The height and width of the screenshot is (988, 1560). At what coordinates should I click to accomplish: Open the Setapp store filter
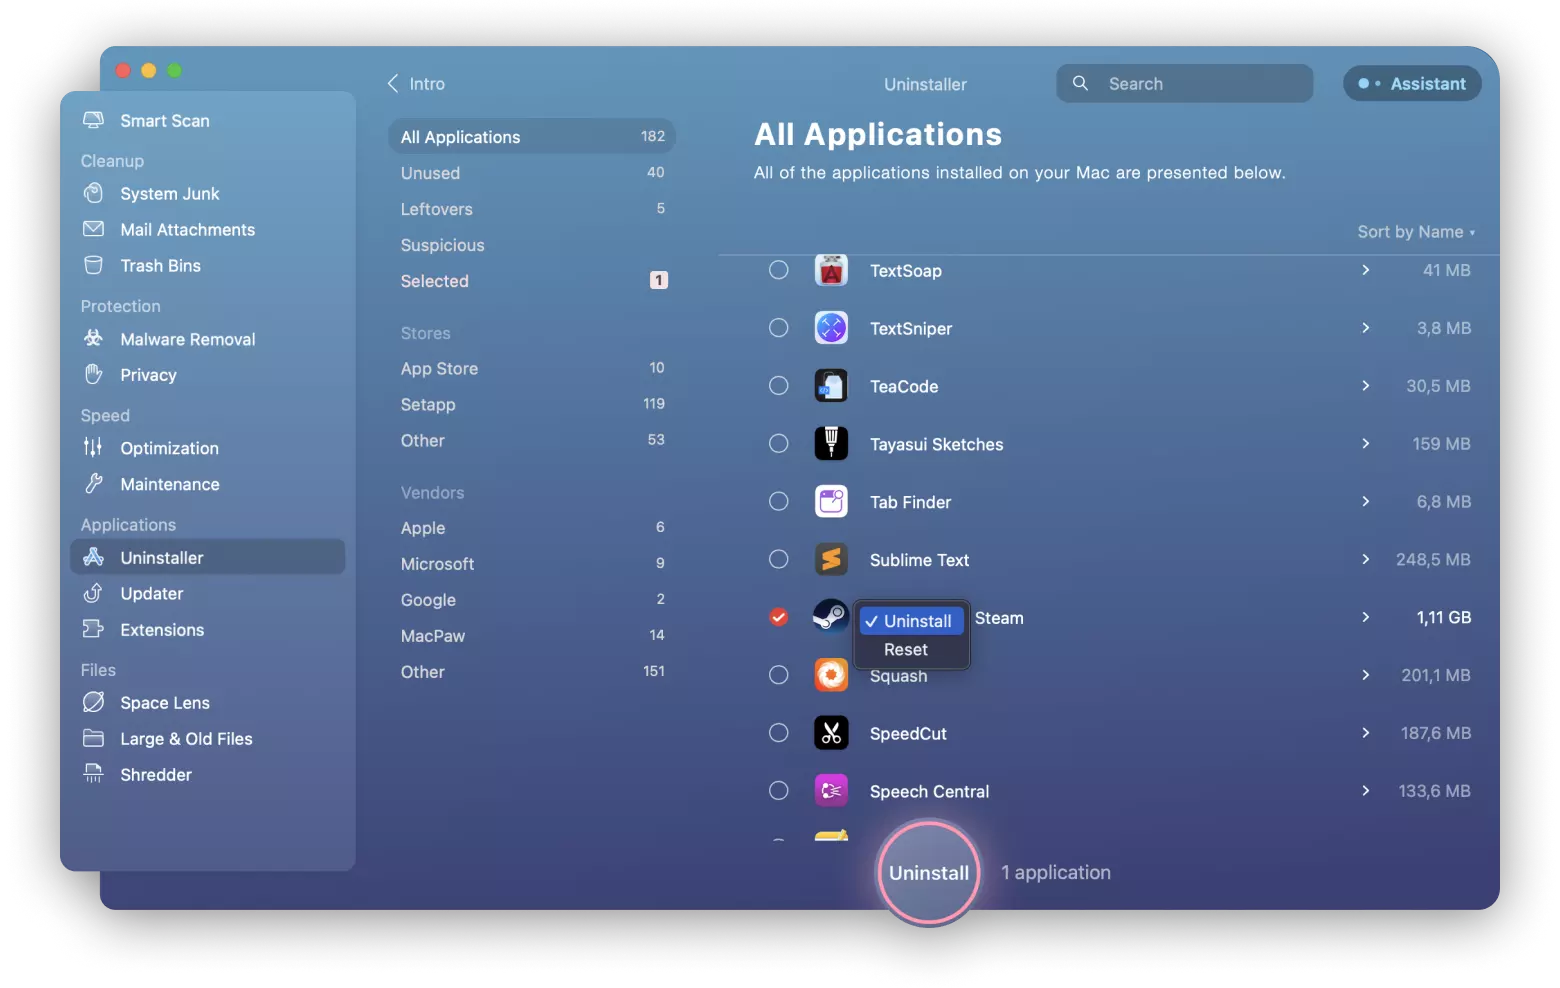pos(532,404)
